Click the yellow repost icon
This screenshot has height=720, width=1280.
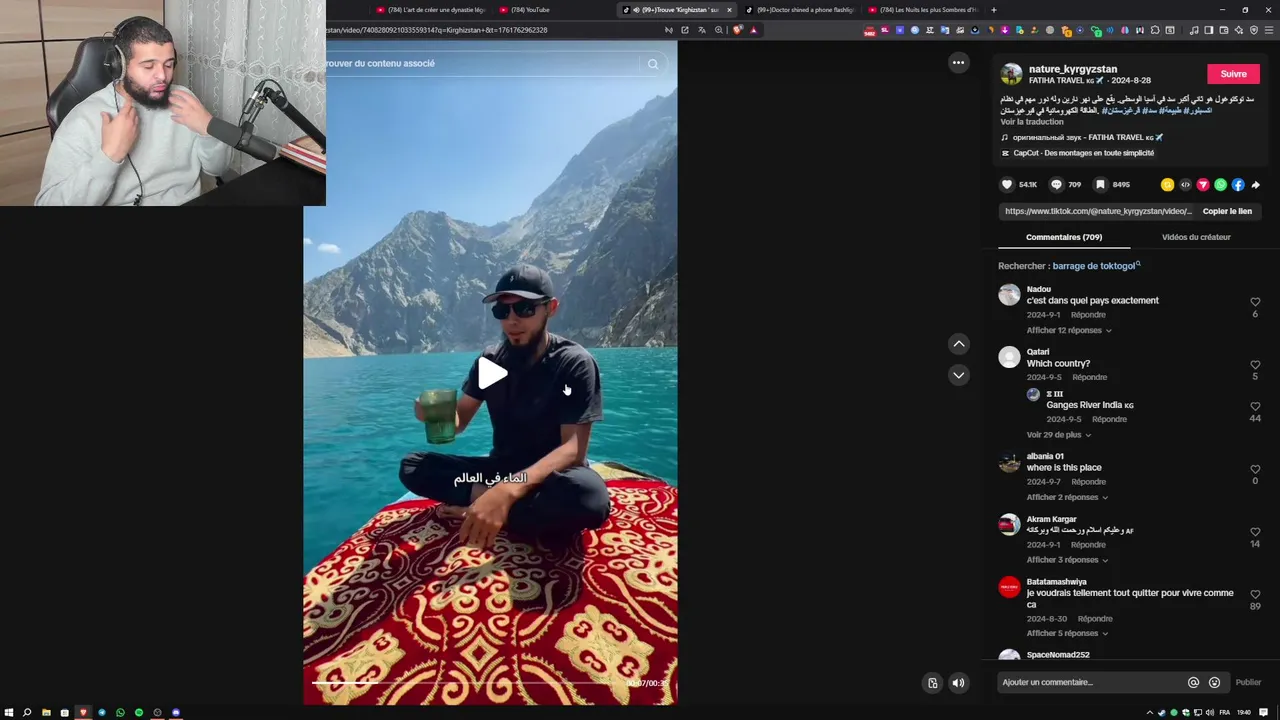click(1167, 184)
